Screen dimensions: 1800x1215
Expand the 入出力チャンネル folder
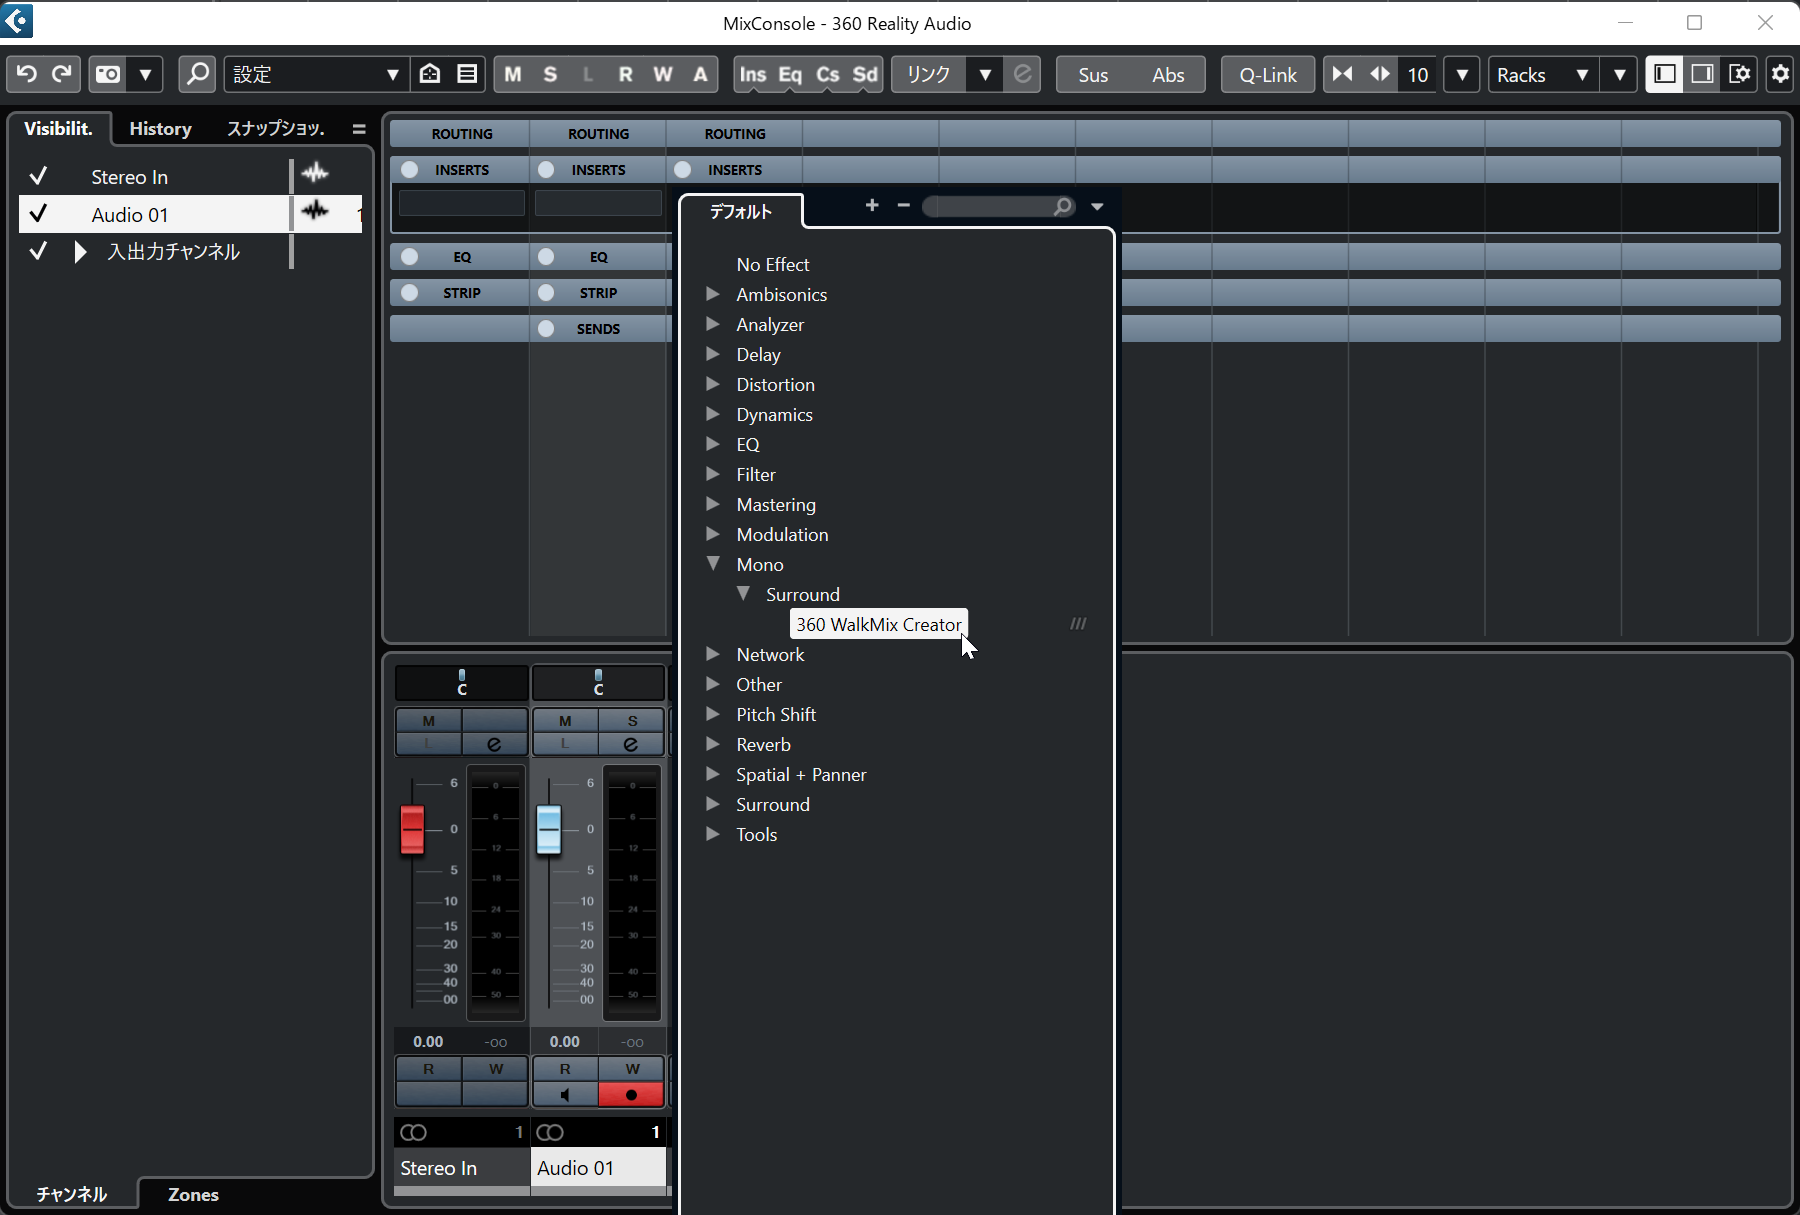[x=81, y=251]
